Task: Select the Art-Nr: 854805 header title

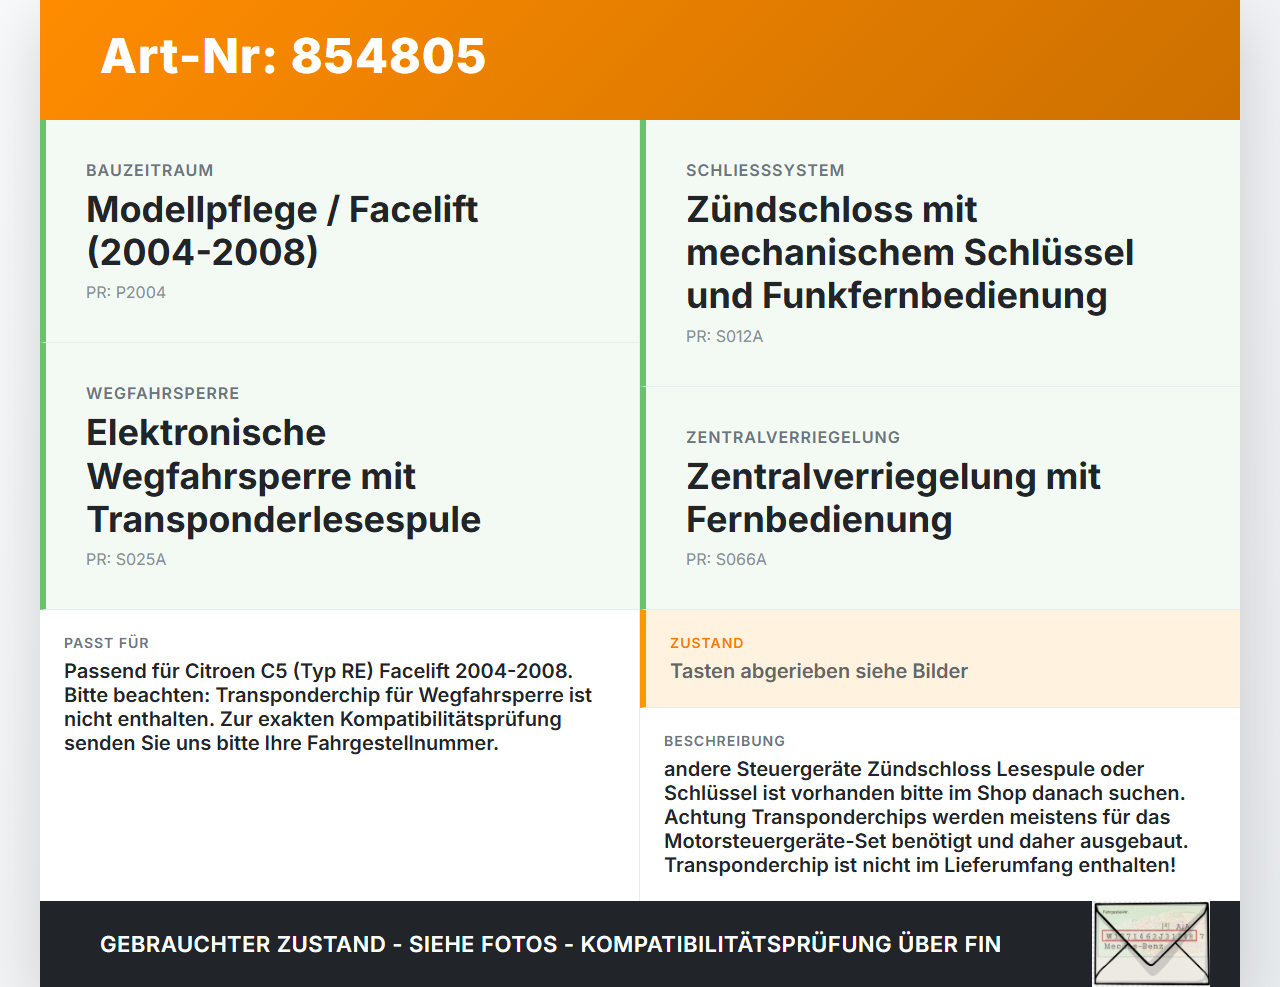Action: (293, 56)
